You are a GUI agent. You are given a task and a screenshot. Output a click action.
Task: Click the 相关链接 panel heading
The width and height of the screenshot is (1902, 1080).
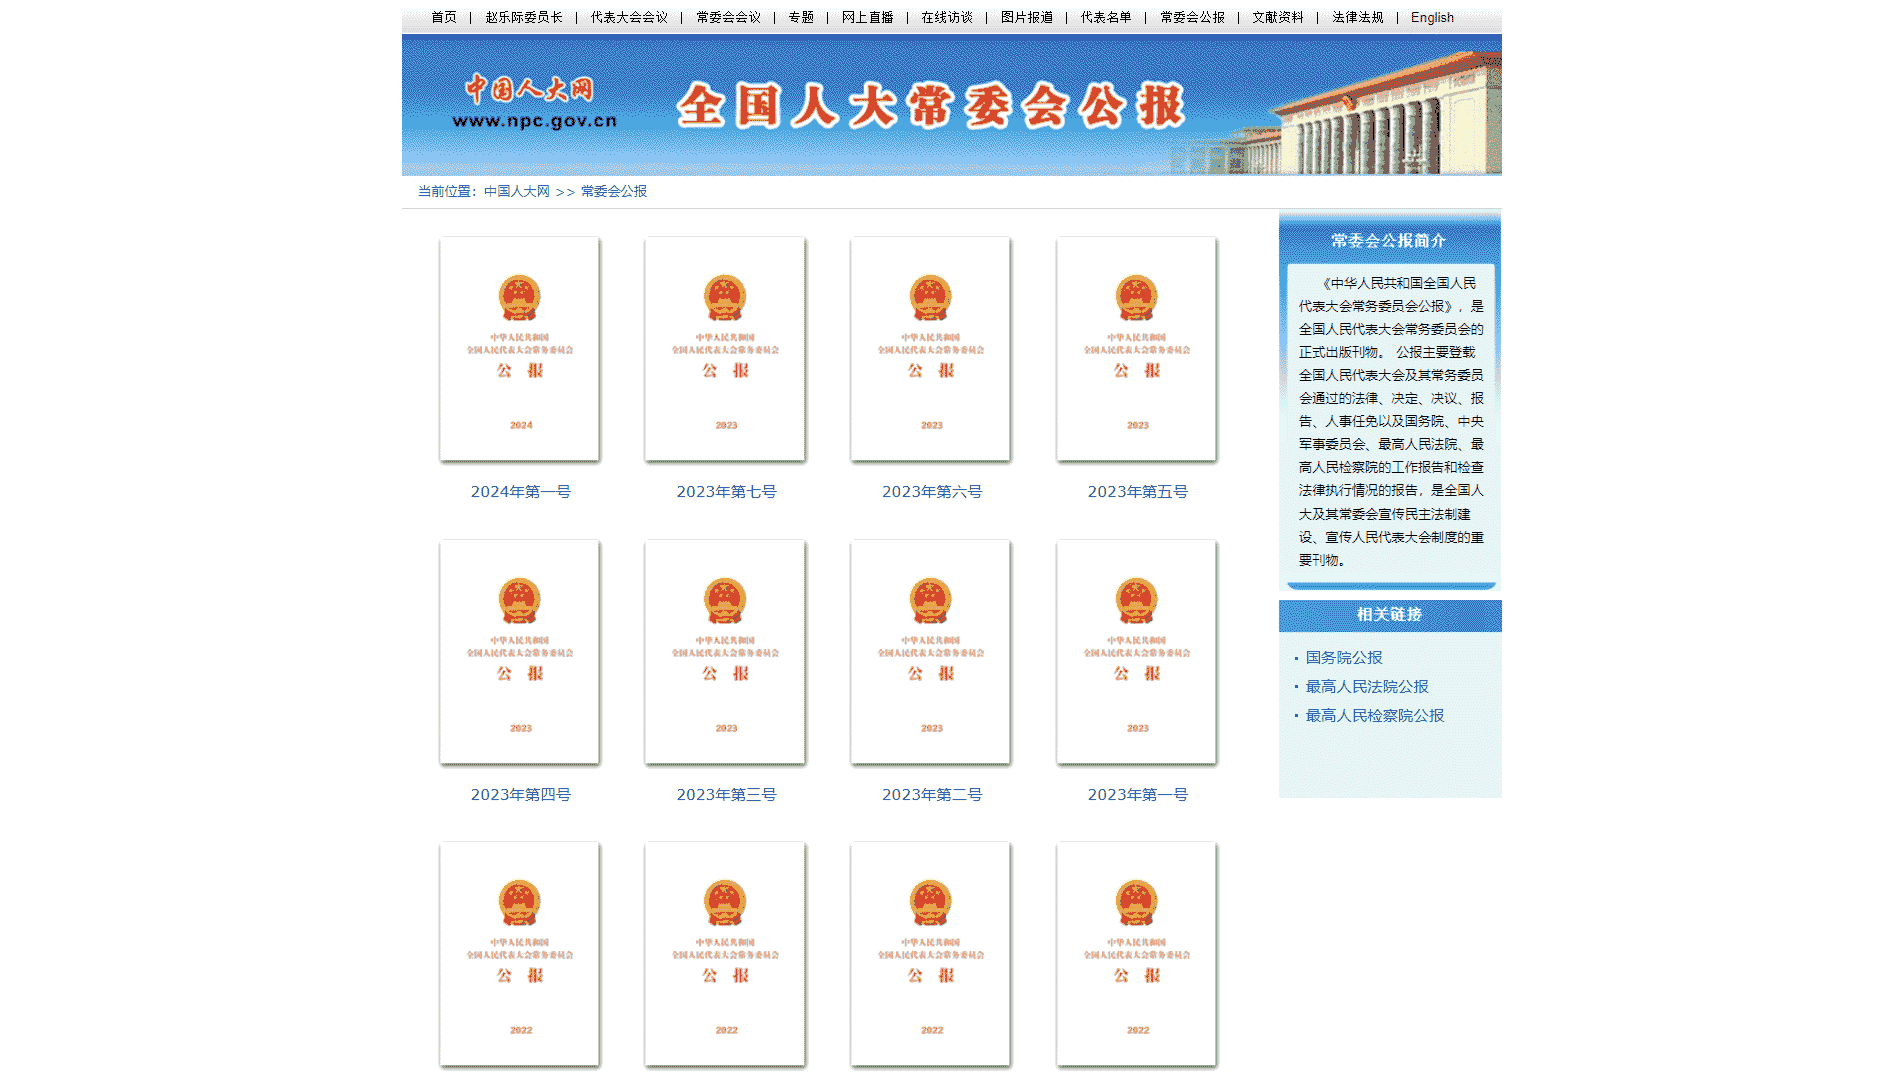click(1389, 614)
